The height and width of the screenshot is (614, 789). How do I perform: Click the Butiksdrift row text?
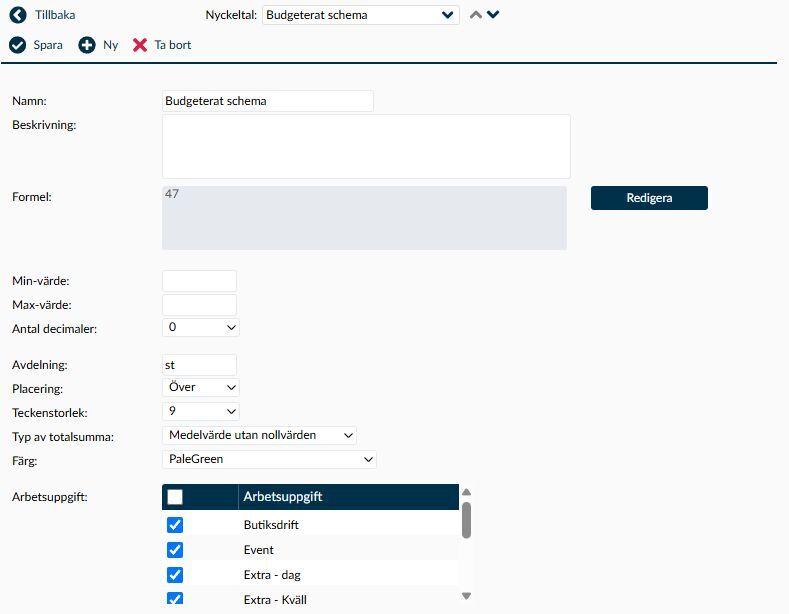[271, 525]
